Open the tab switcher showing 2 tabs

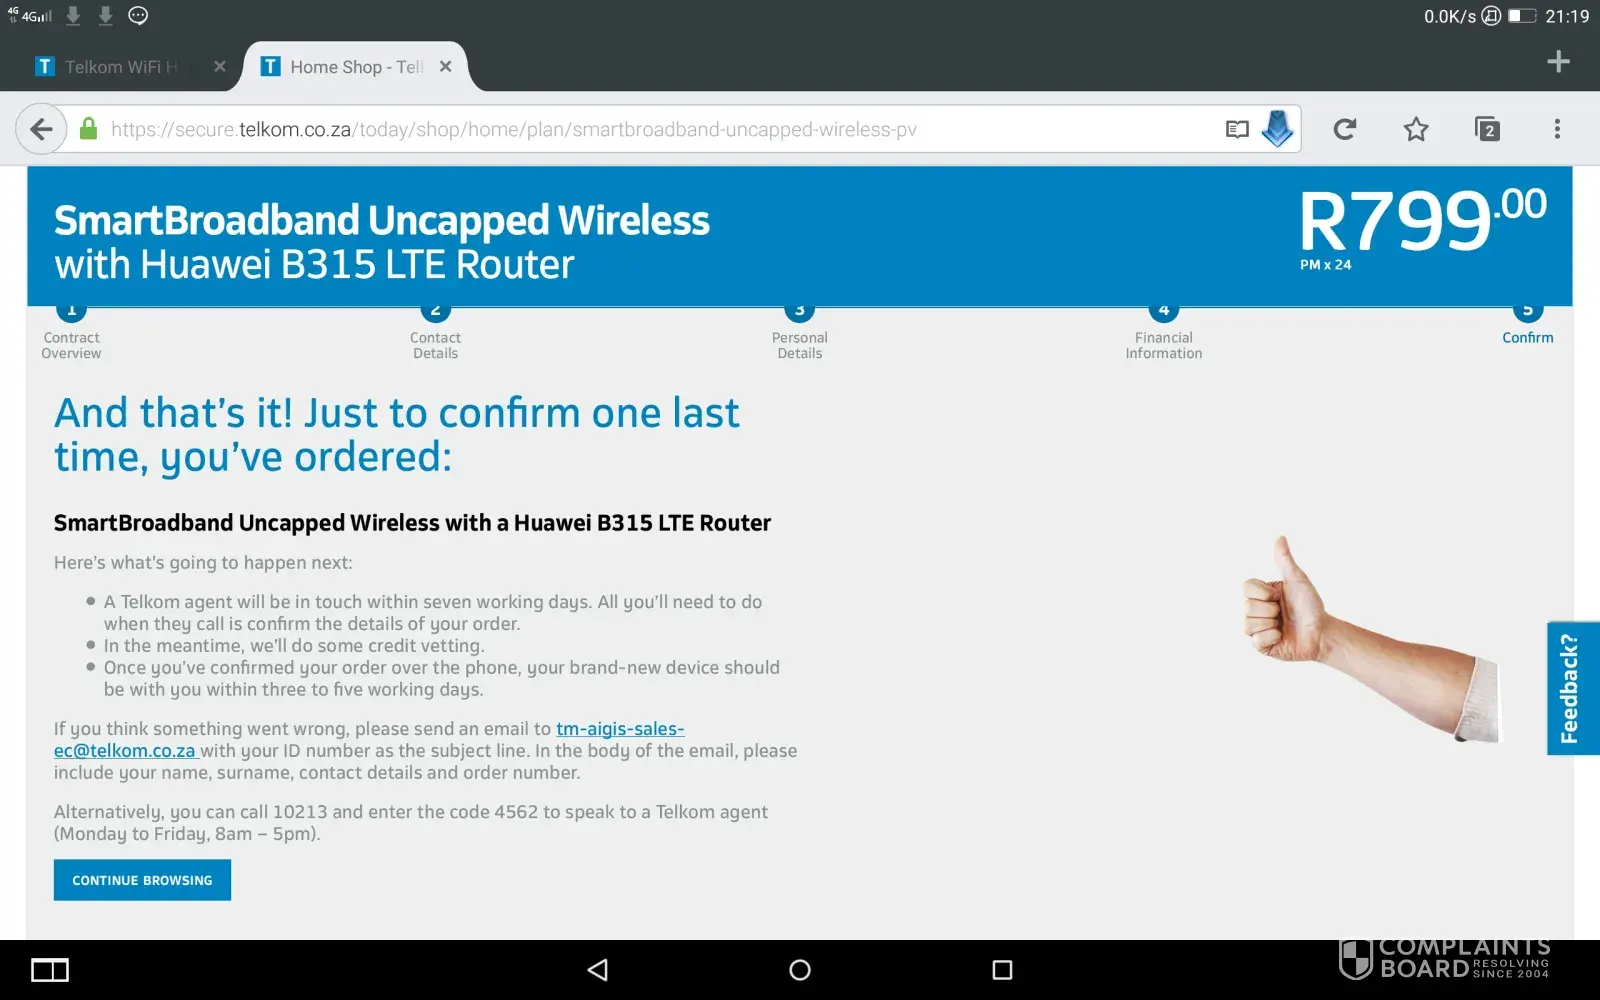[x=1487, y=129]
